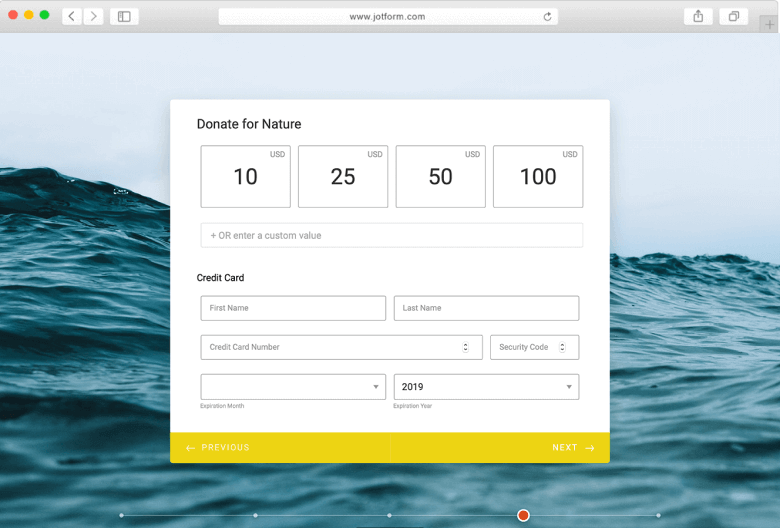Viewport: 780px width, 529px height.
Task: Show all tabs overview icon
Action: point(734,16)
